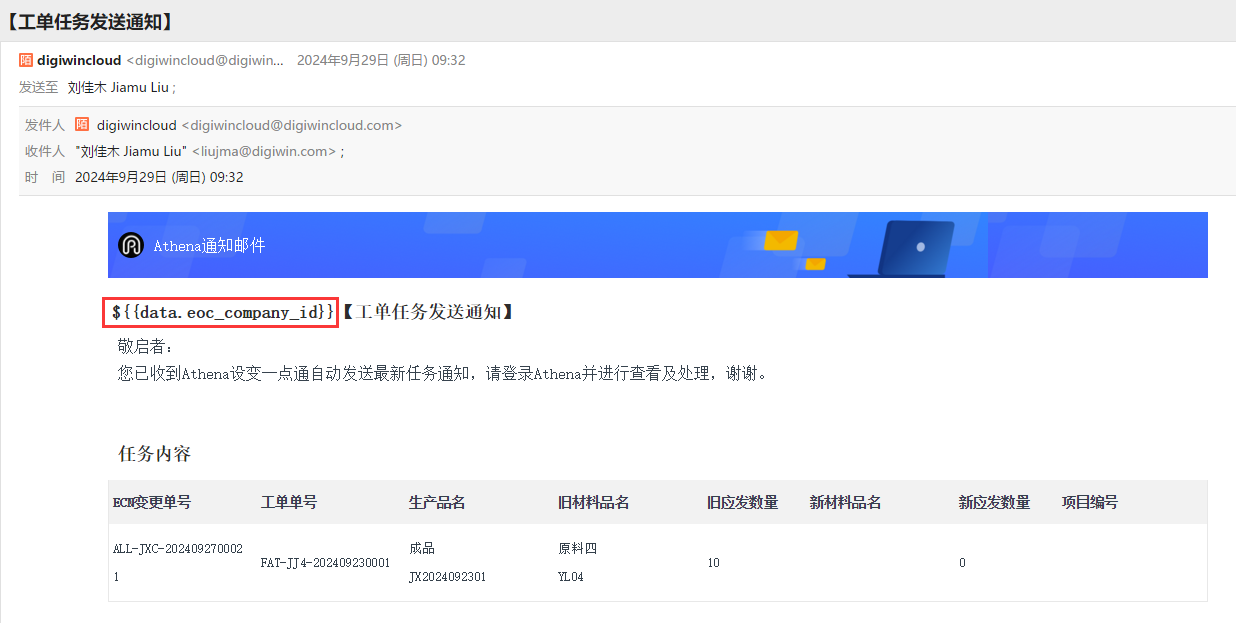1236x623 pixels.
Task: Click the 发件人 label
Action: click(x=45, y=125)
